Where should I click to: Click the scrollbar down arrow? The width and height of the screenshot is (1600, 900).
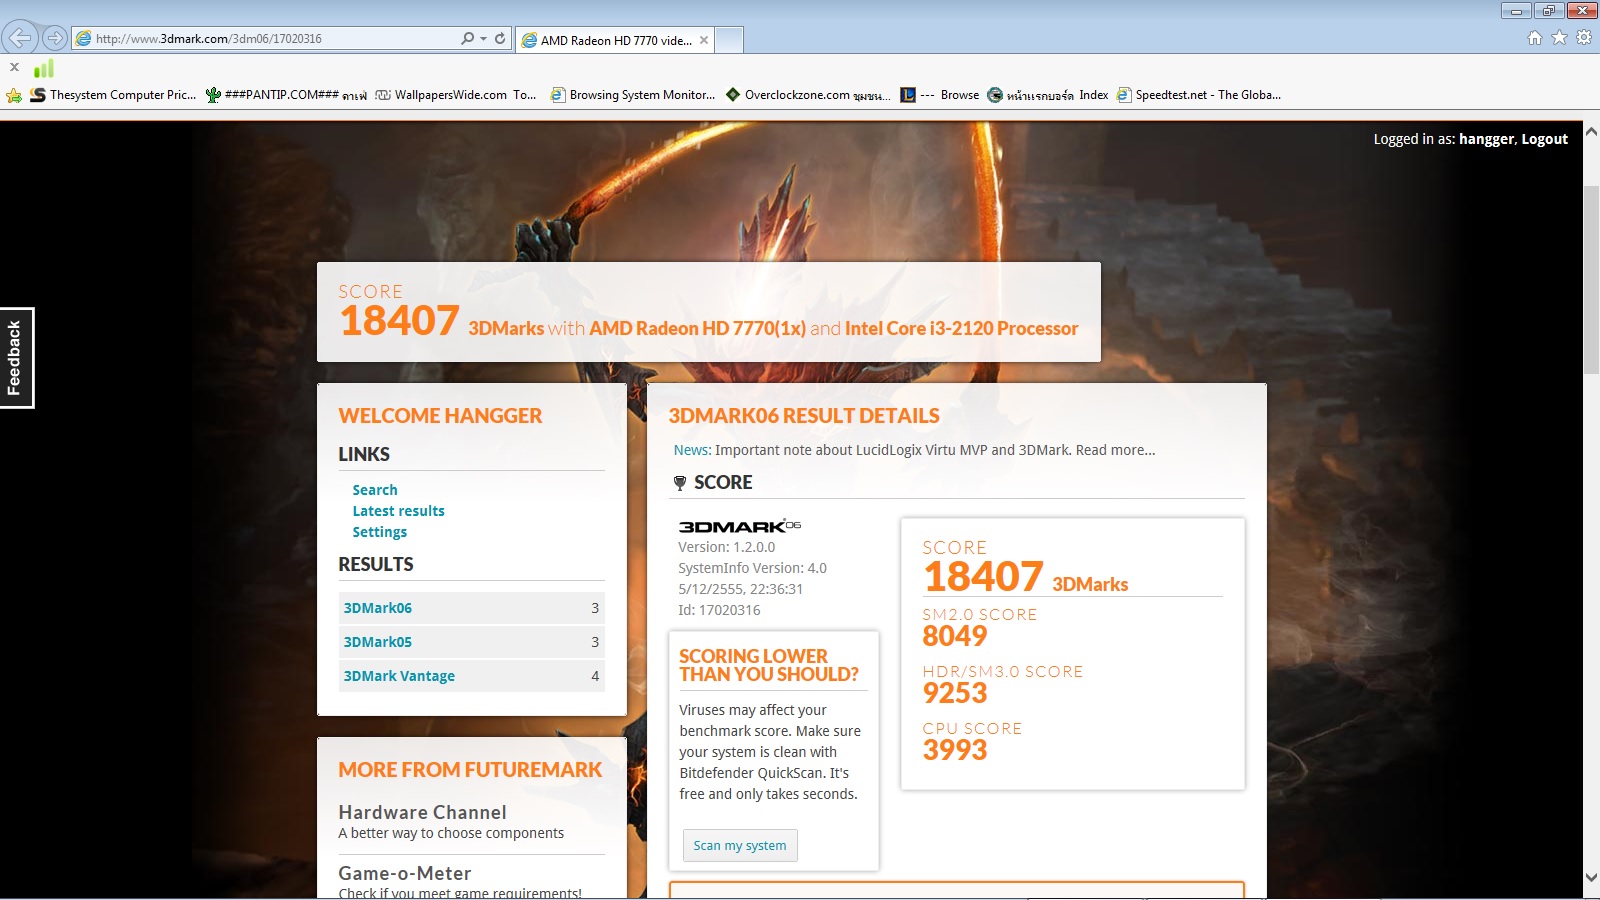(x=1591, y=877)
